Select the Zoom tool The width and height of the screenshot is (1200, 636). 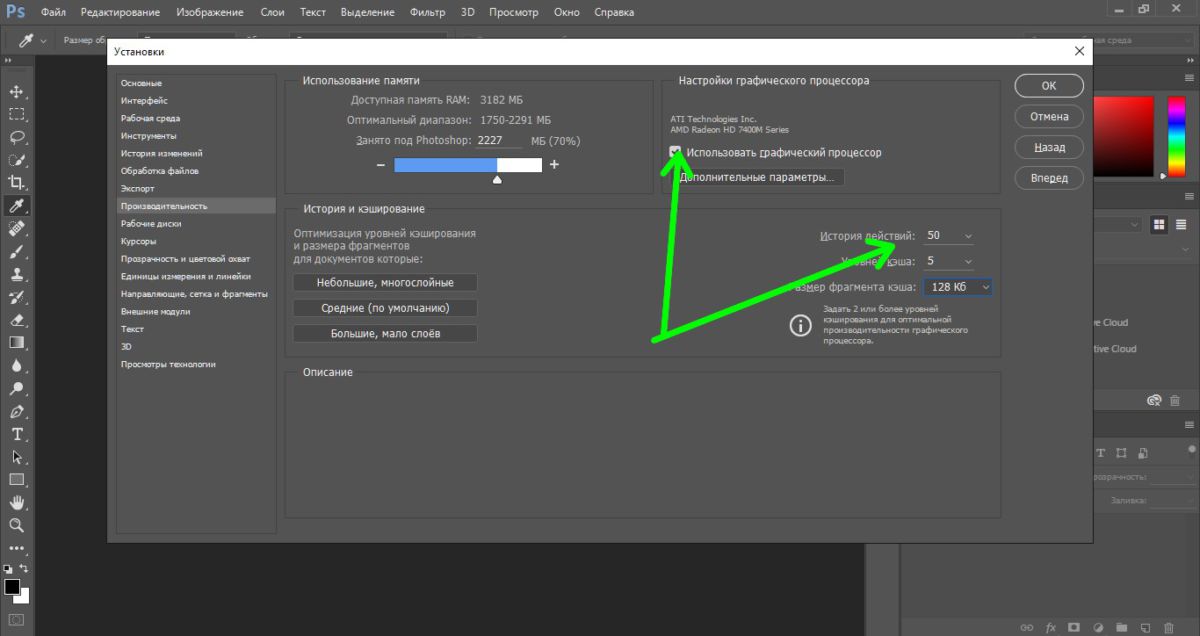(17, 525)
